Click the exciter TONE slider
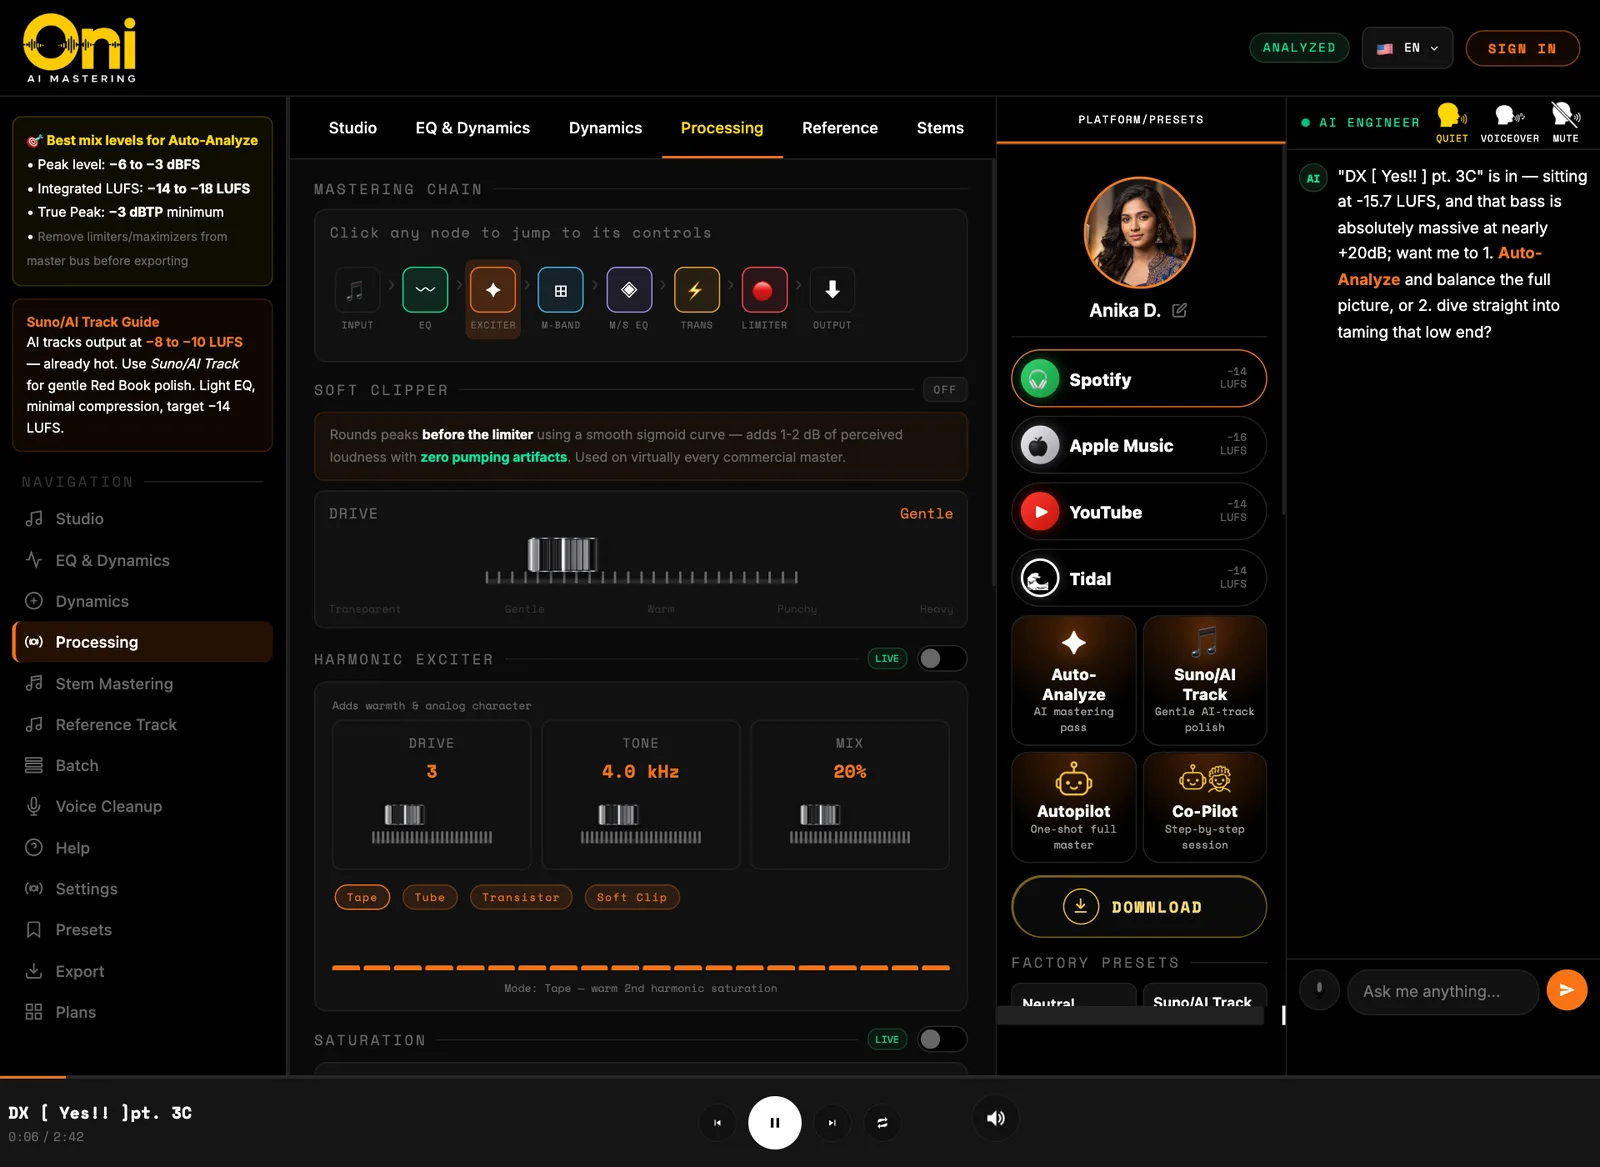Image resolution: width=1600 pixels, height=1167 pixels. point(641,825)
